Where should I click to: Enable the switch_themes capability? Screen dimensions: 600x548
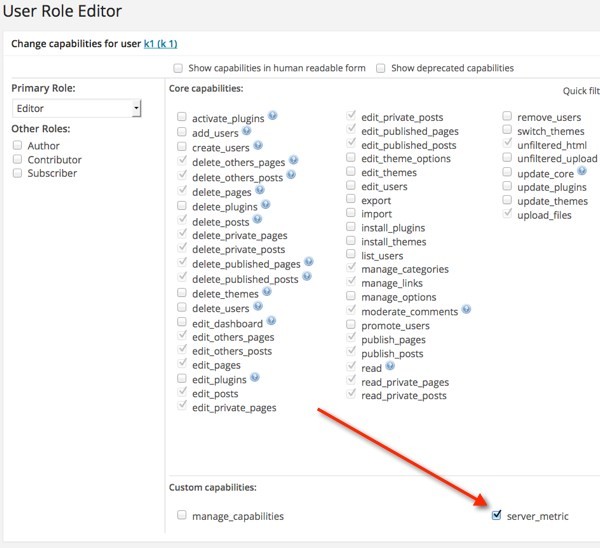507,129
